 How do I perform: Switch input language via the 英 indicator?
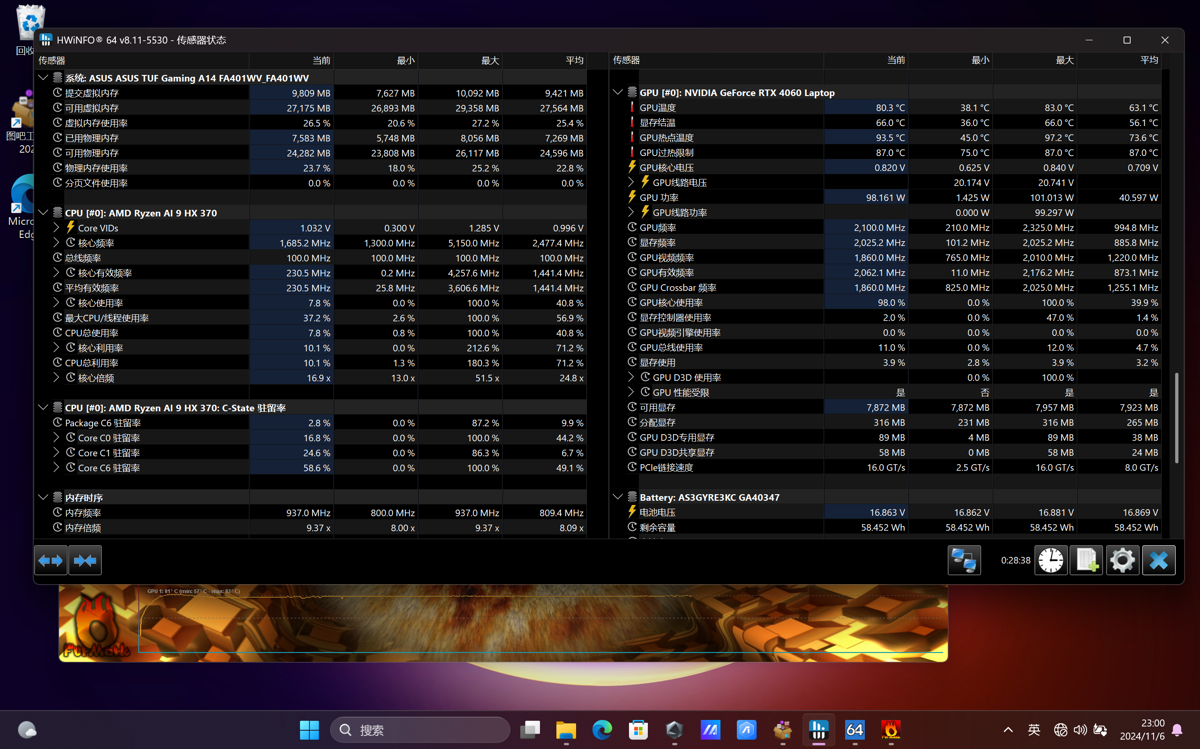click(x=1034, y=730)
